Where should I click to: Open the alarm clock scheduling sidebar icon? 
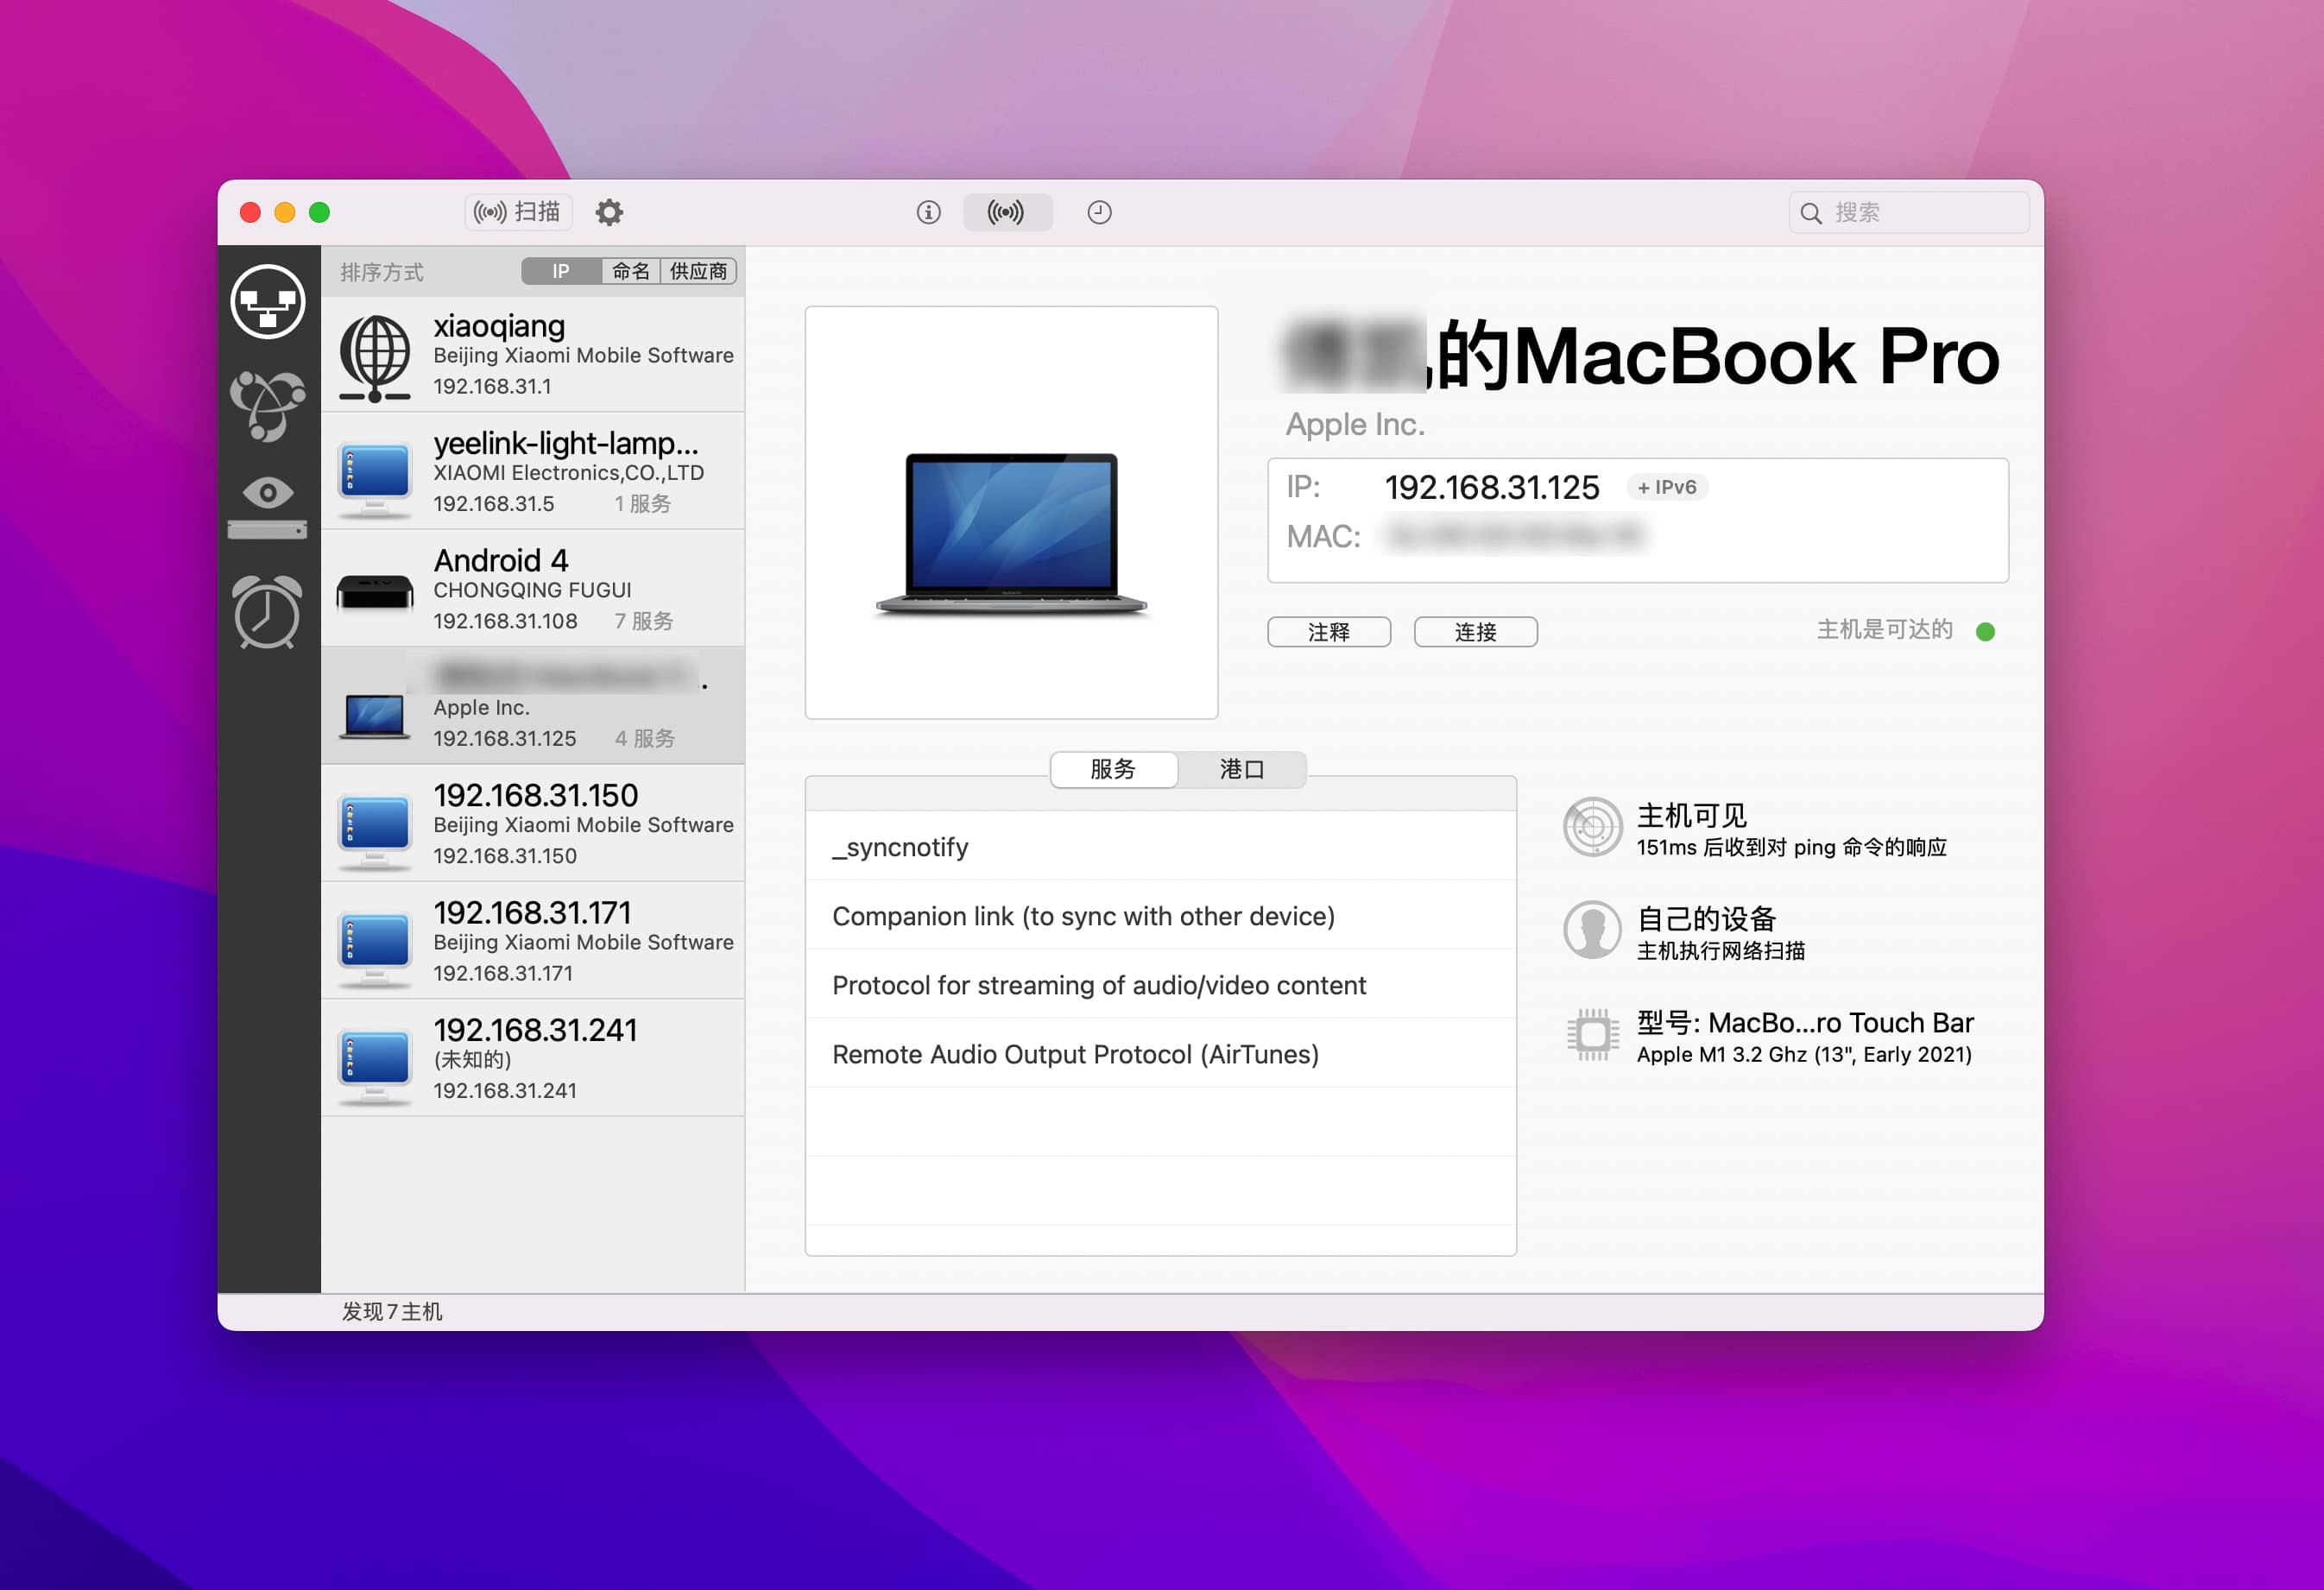click(x=267, y=611)
